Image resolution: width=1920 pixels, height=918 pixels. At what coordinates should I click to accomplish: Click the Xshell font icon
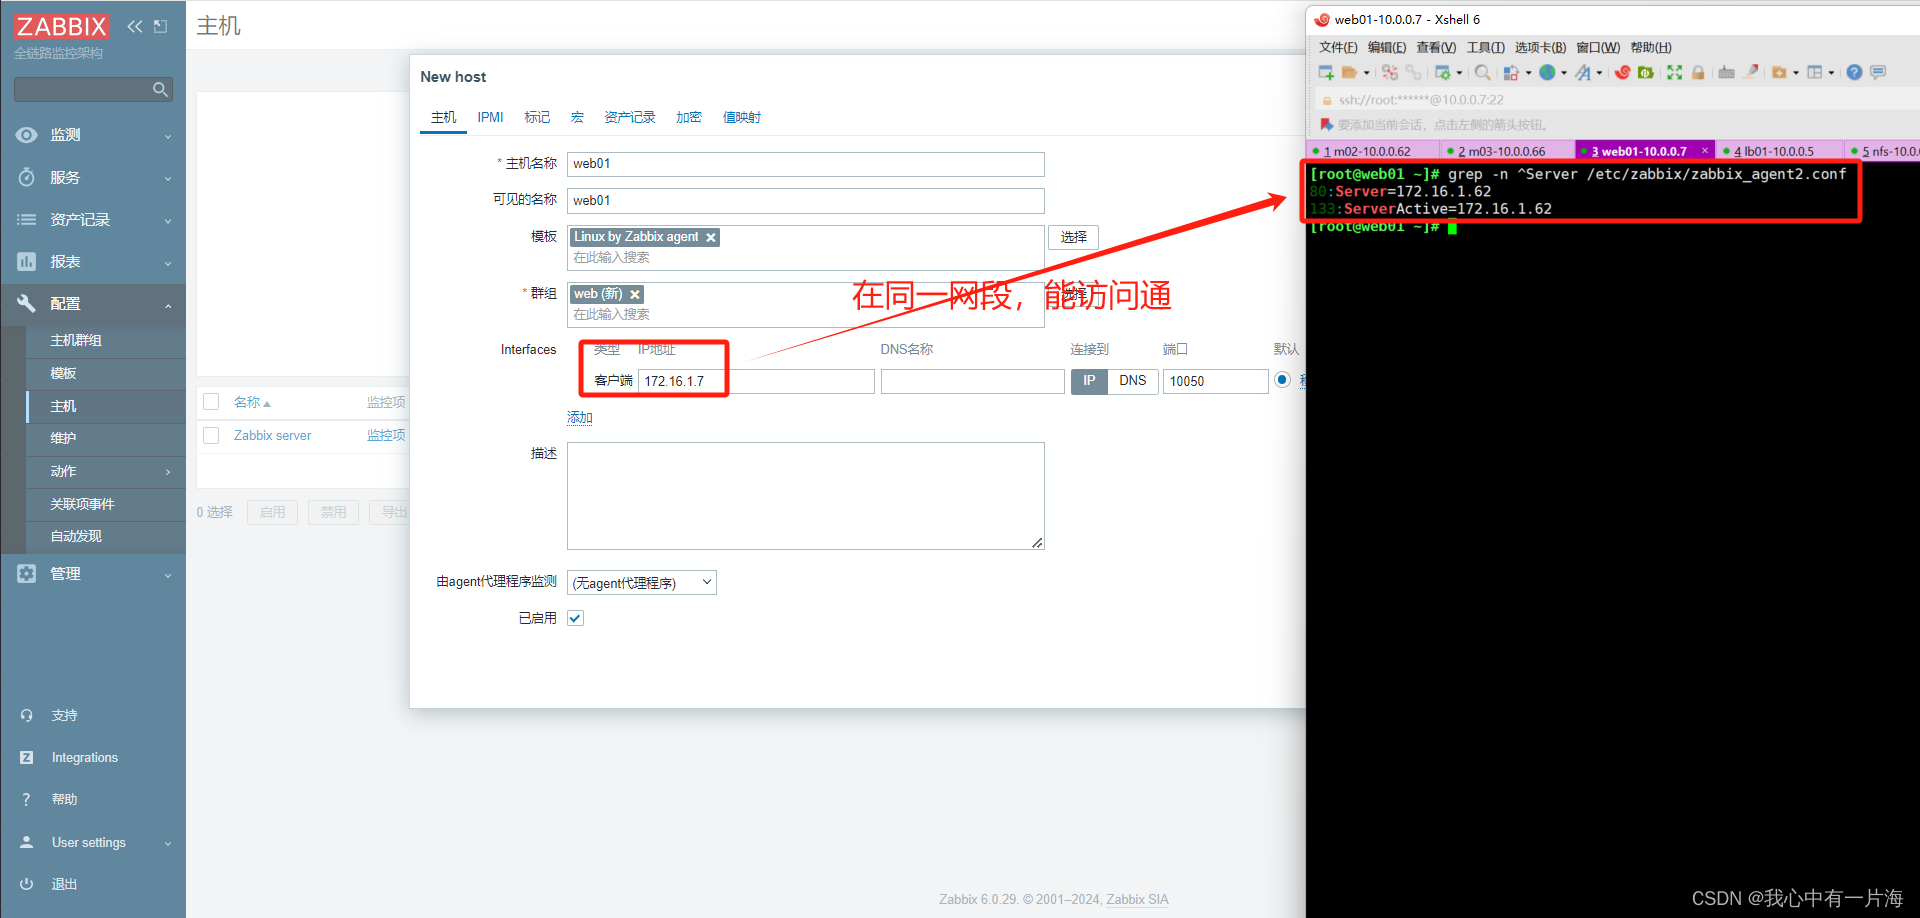coord(1583,72)
